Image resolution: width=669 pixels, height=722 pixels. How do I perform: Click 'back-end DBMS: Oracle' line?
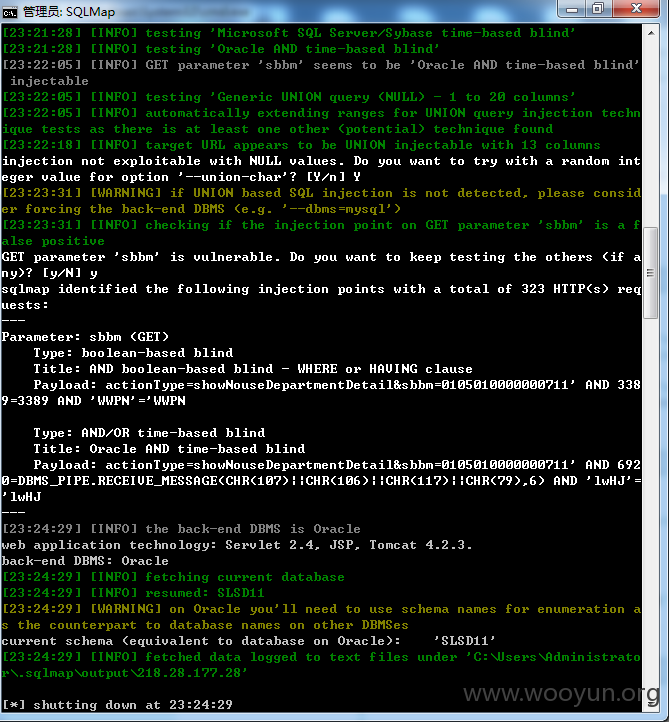(x=85, y=561)
